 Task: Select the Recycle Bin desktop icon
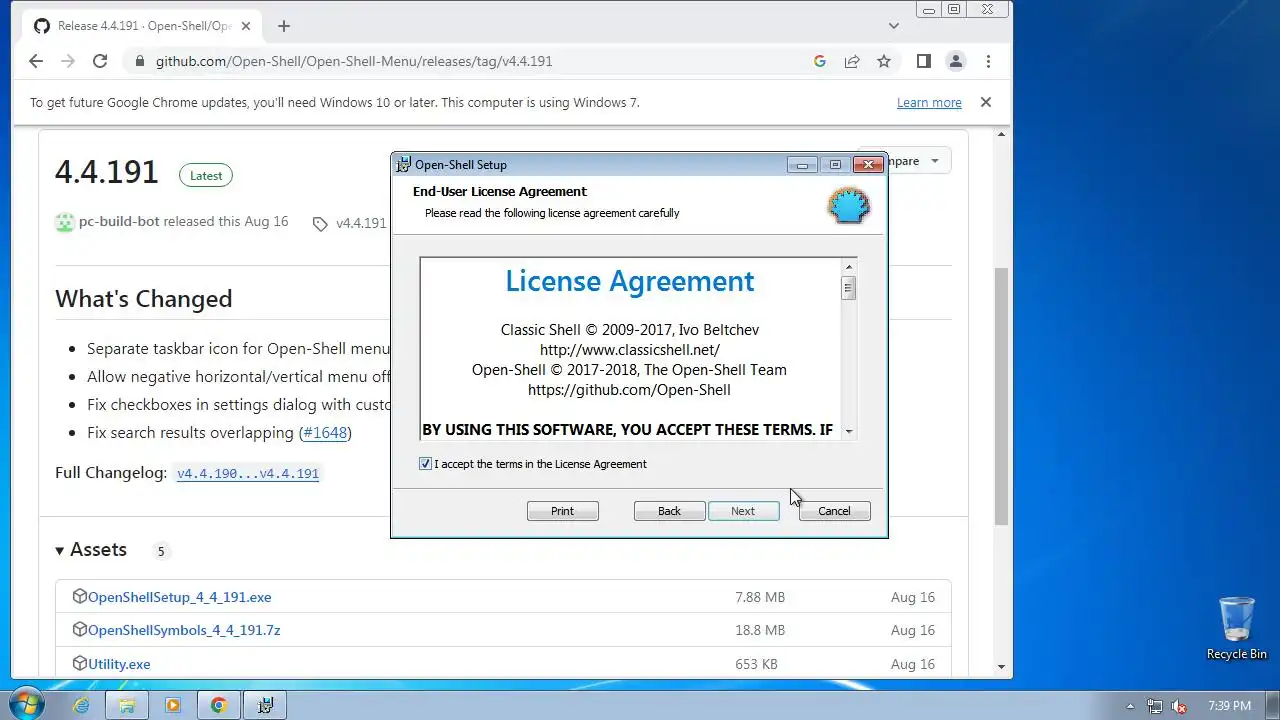(x=1236, y=628)
